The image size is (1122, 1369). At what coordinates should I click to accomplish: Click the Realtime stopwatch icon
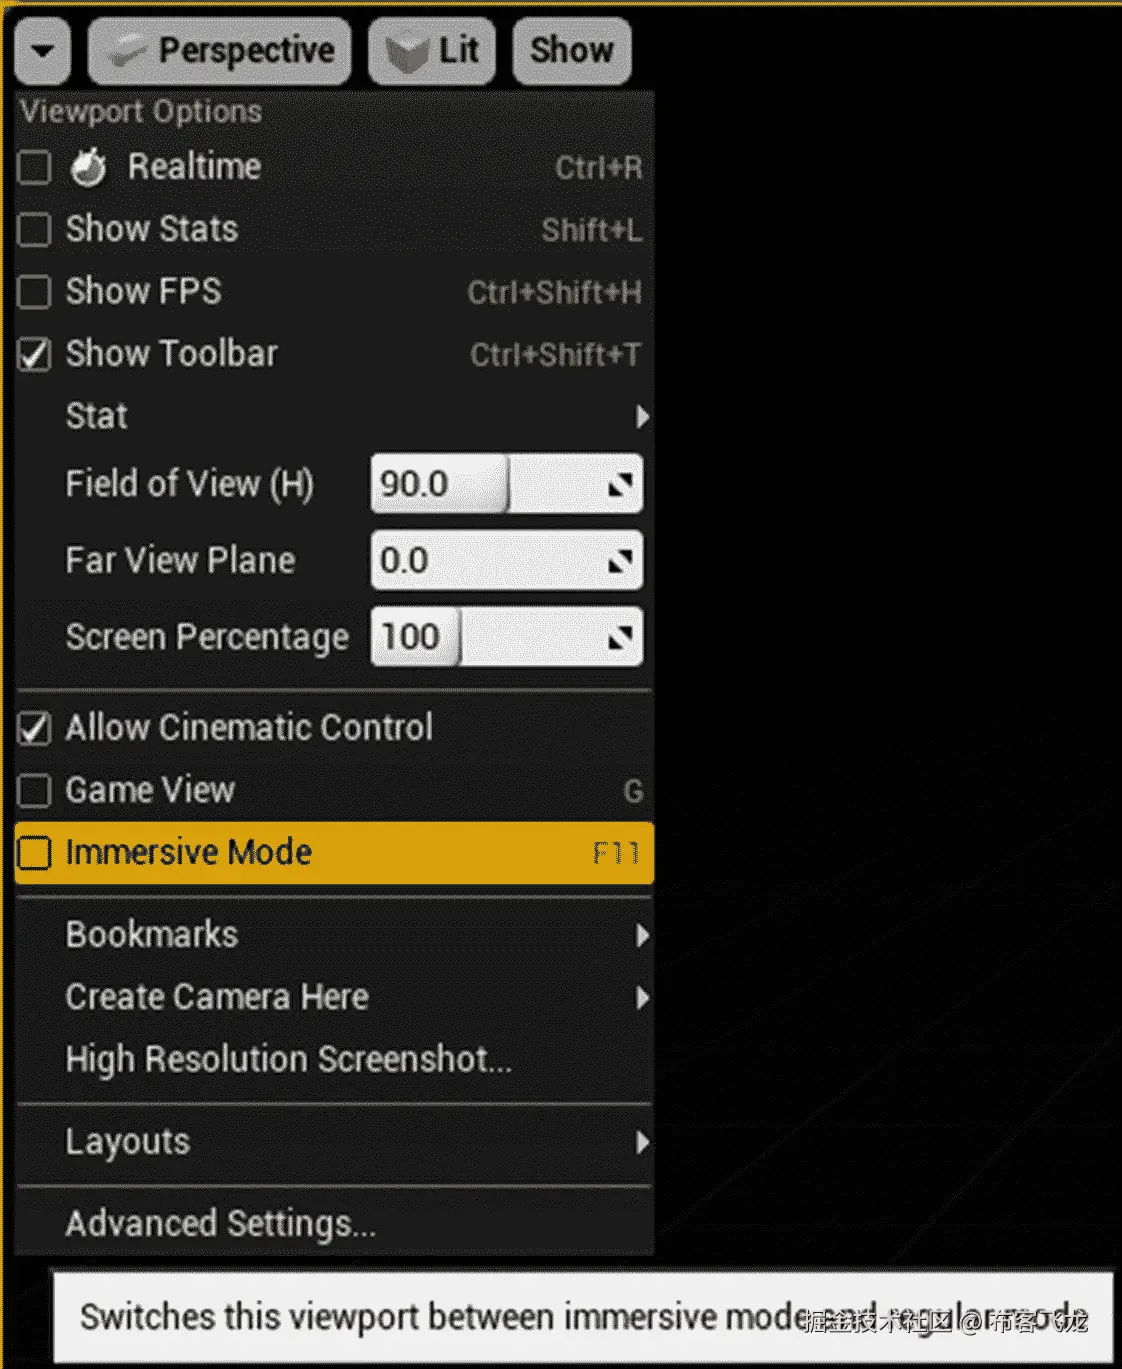(89, 167)
